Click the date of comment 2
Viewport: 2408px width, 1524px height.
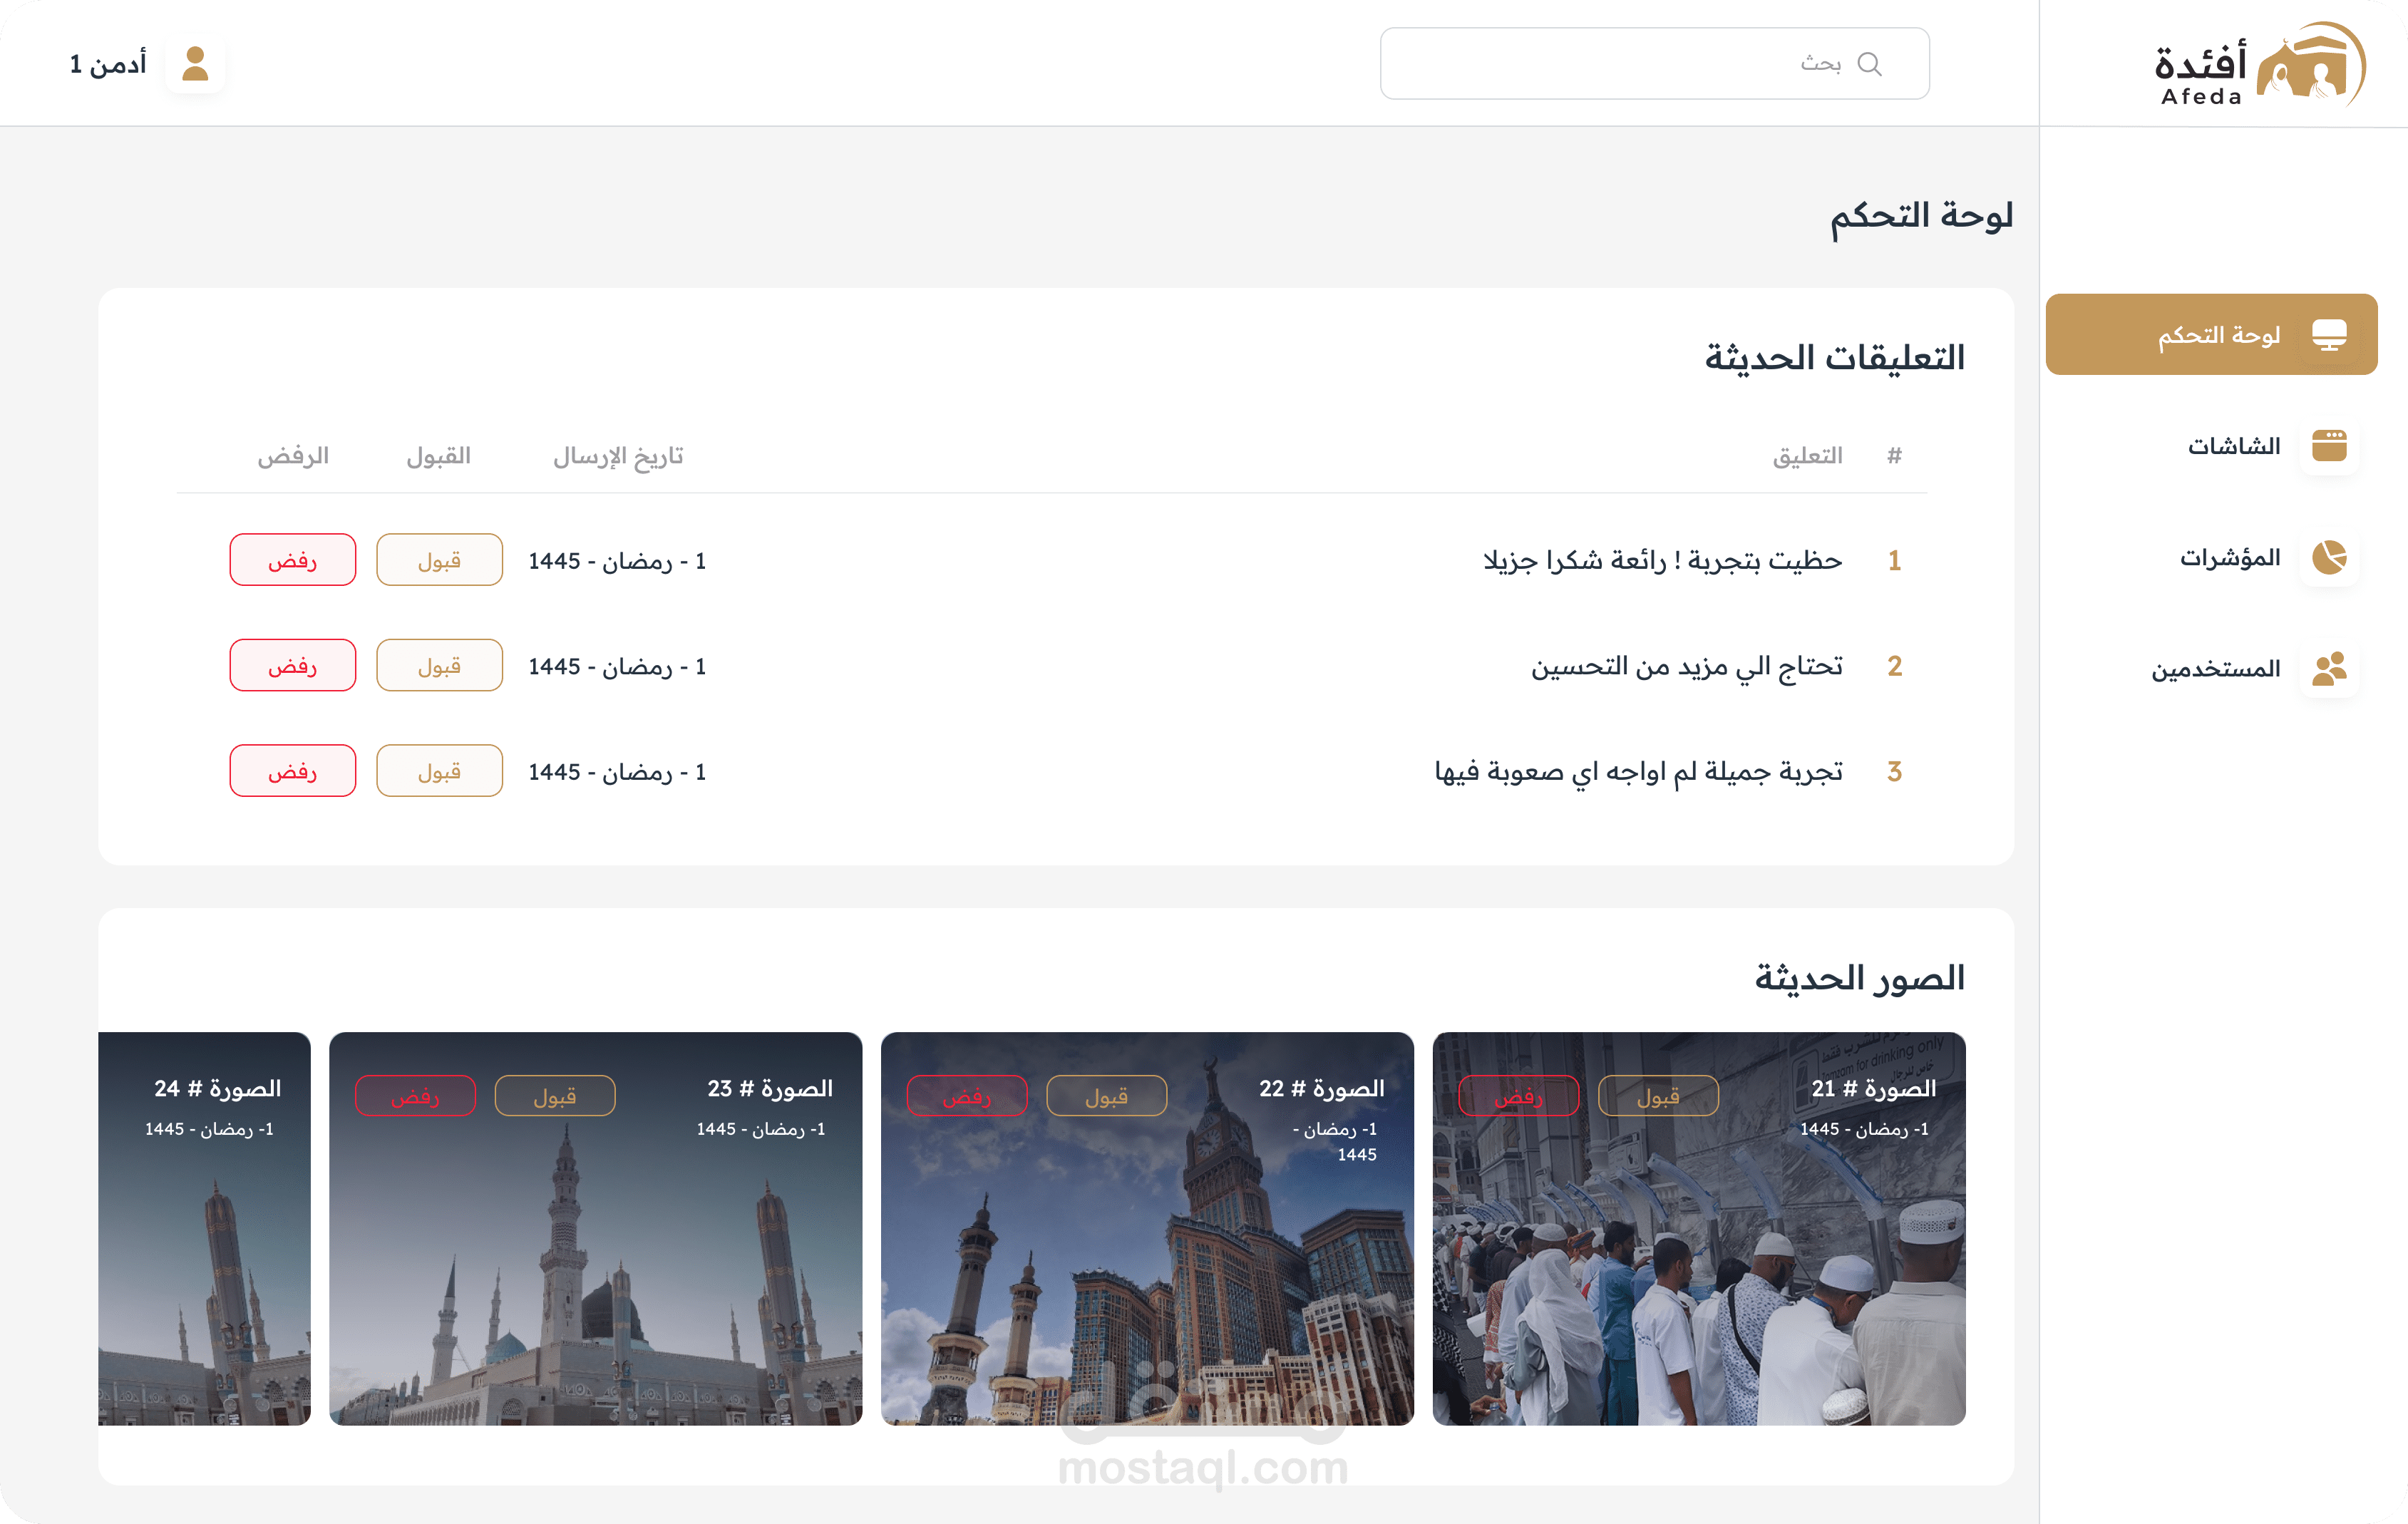617,667
